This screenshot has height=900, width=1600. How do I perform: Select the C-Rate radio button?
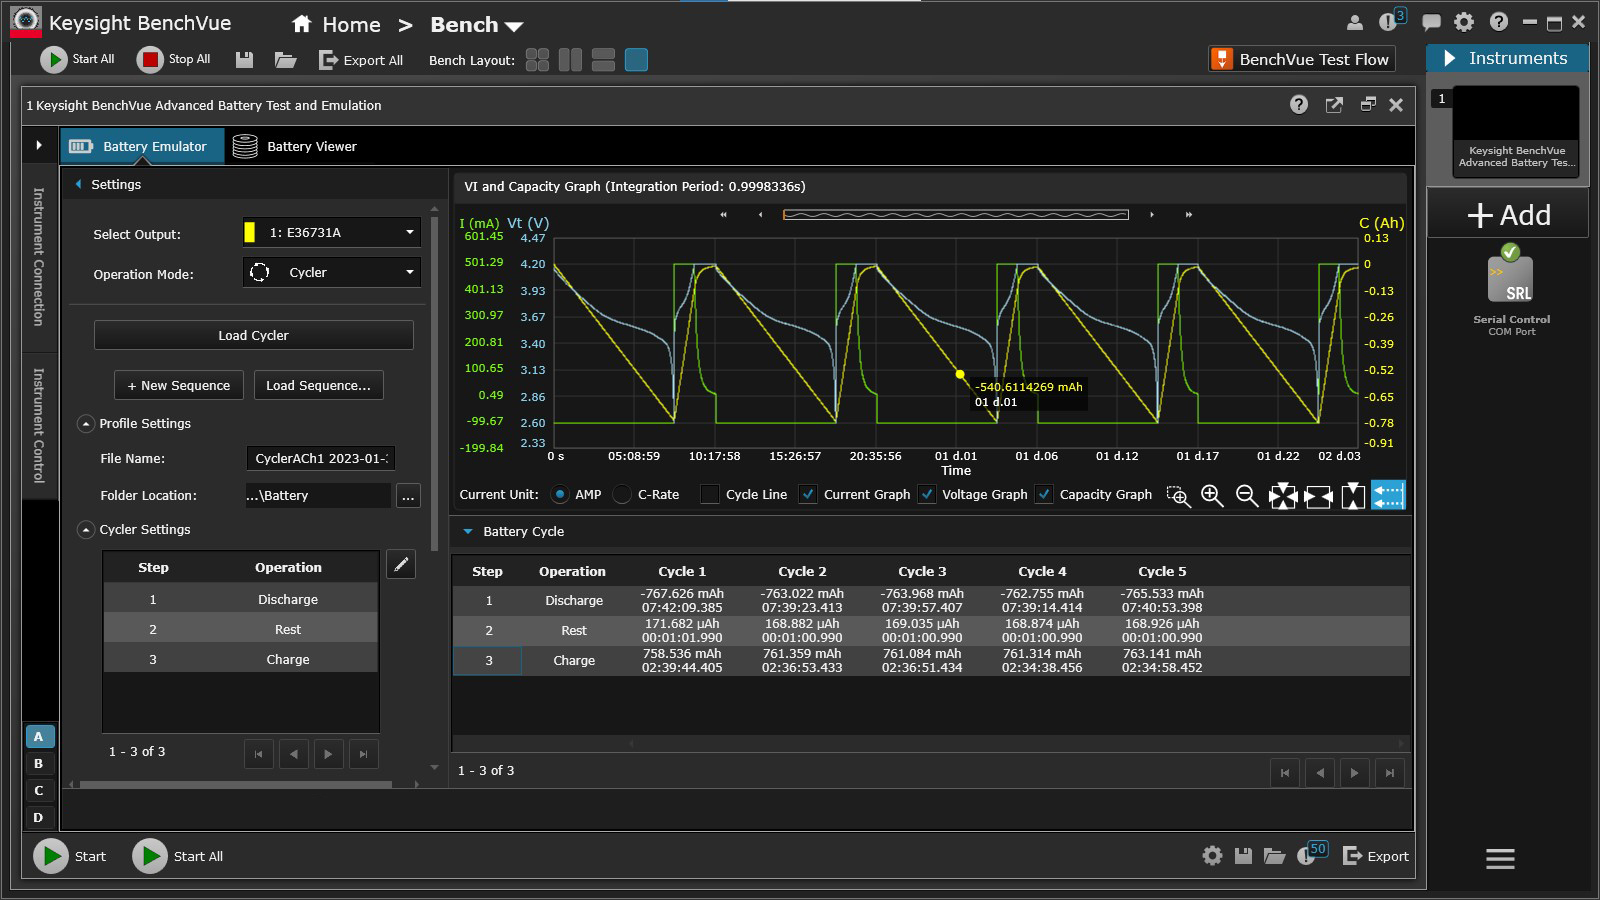pyautogui.click(x=622, y=494)
